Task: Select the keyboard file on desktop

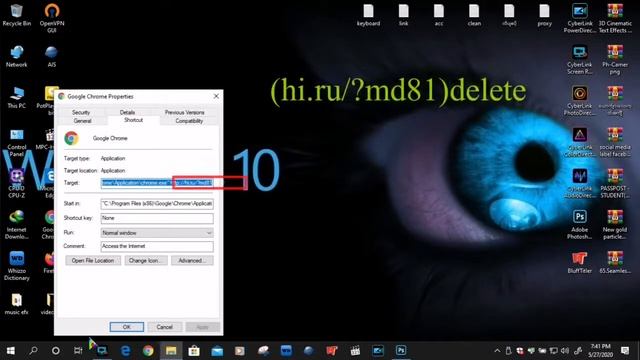Action: [368, 16]
